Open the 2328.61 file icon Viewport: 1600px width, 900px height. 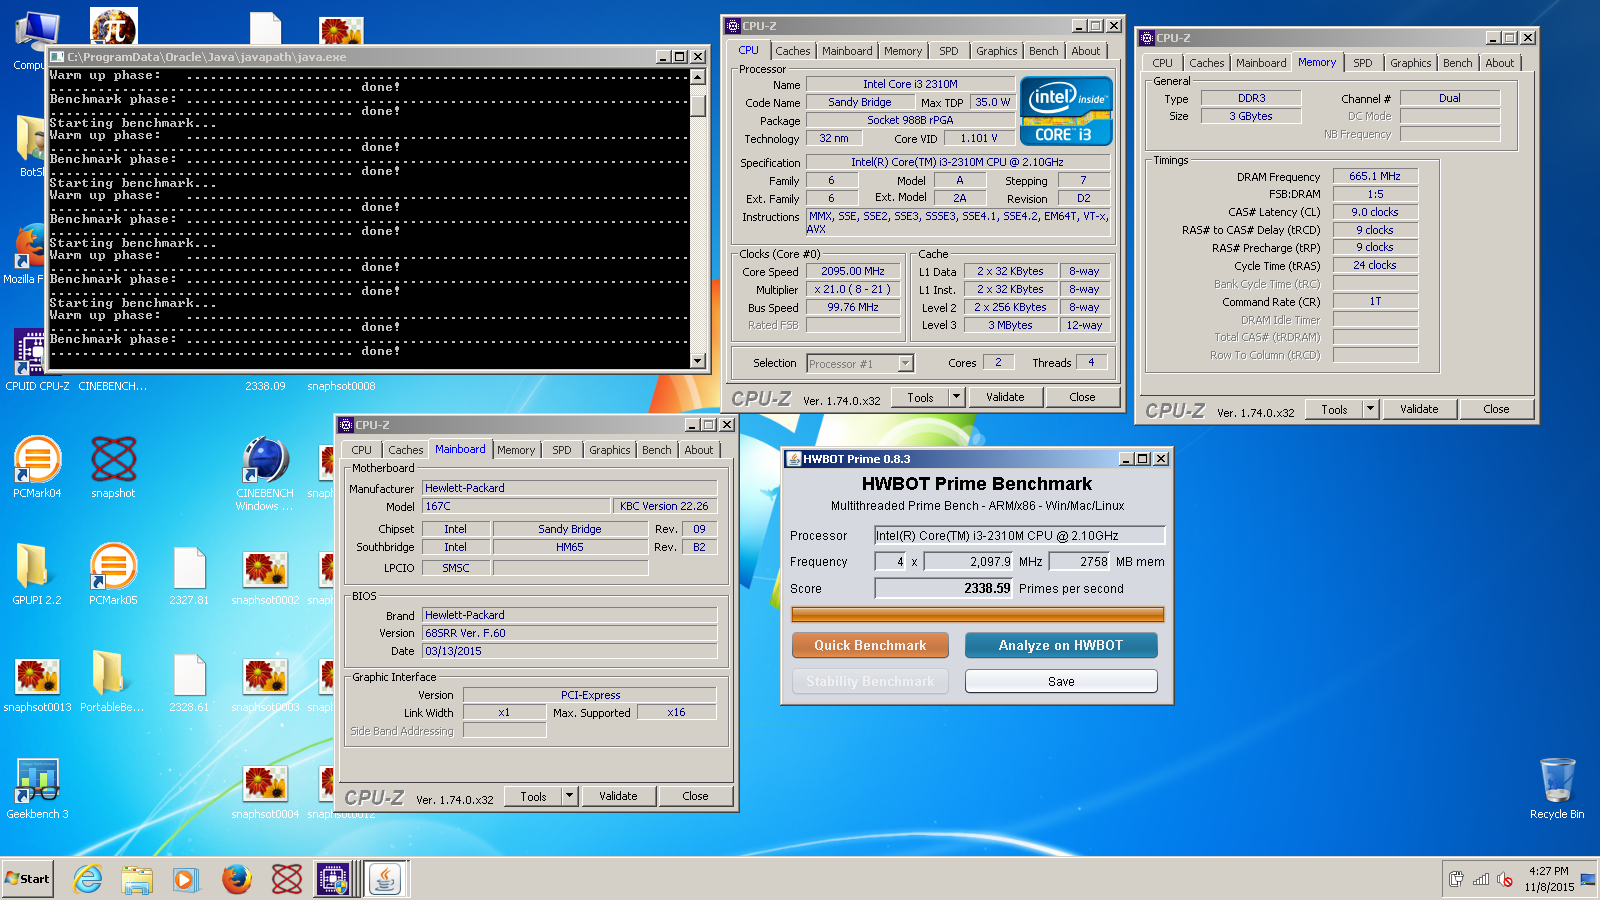(189, 682)
